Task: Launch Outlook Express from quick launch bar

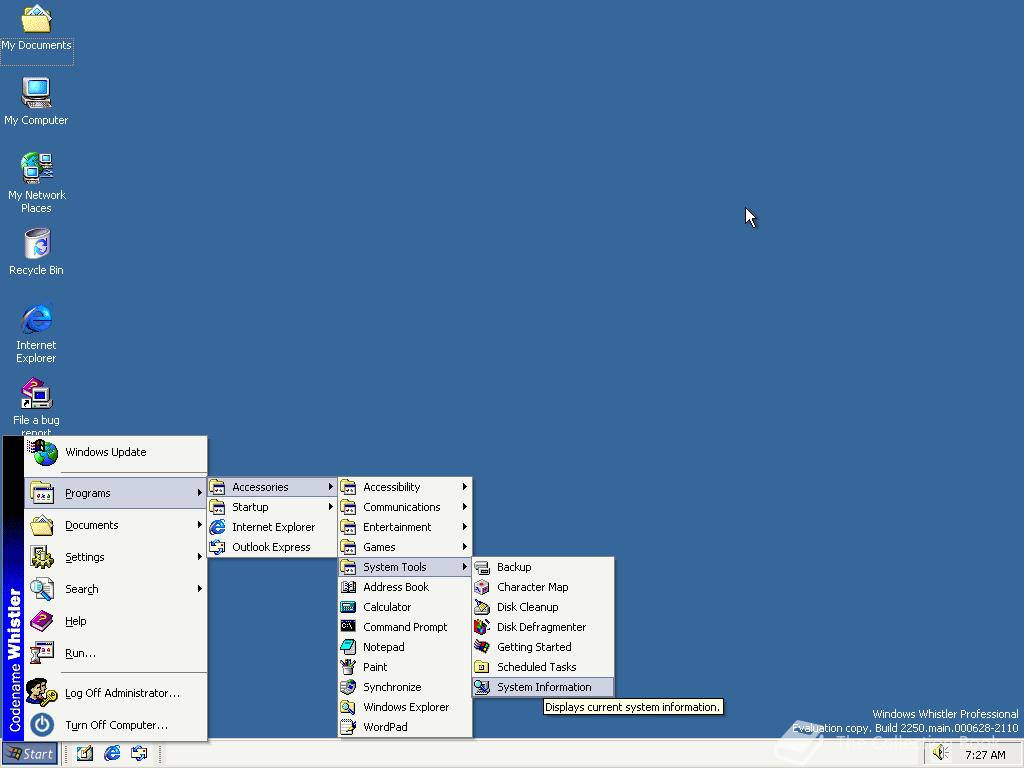Action: point(138,754)
